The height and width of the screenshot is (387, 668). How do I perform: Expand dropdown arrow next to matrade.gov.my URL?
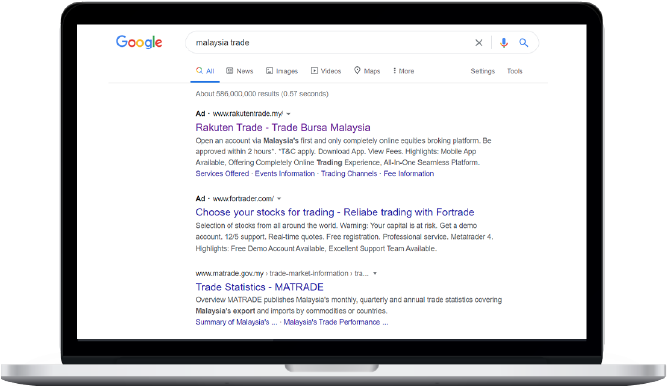[x=375, y=273]
